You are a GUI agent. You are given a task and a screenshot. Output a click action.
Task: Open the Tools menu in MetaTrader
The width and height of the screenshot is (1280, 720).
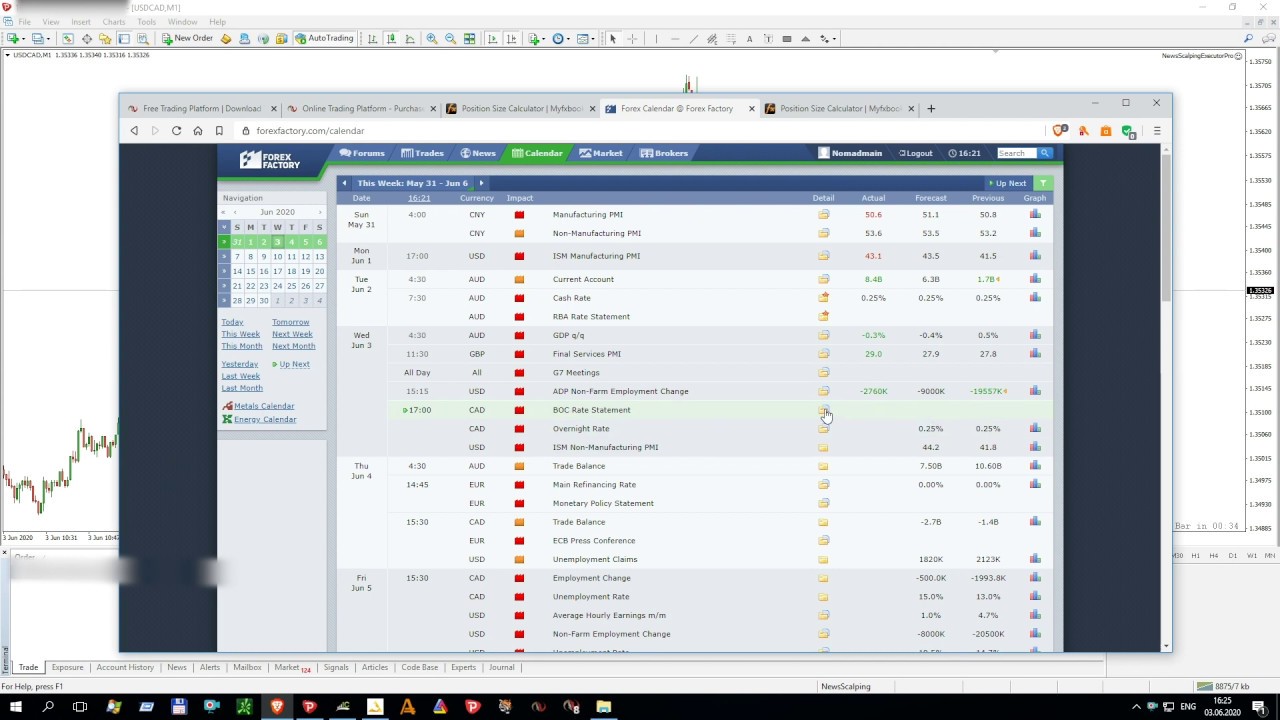point(146,22)
